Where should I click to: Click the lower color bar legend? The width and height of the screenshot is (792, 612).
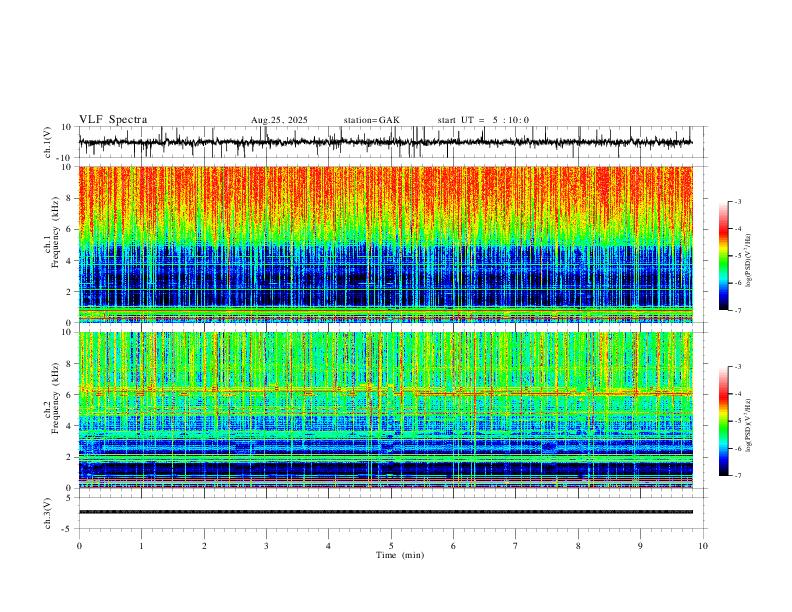point(724,421)
